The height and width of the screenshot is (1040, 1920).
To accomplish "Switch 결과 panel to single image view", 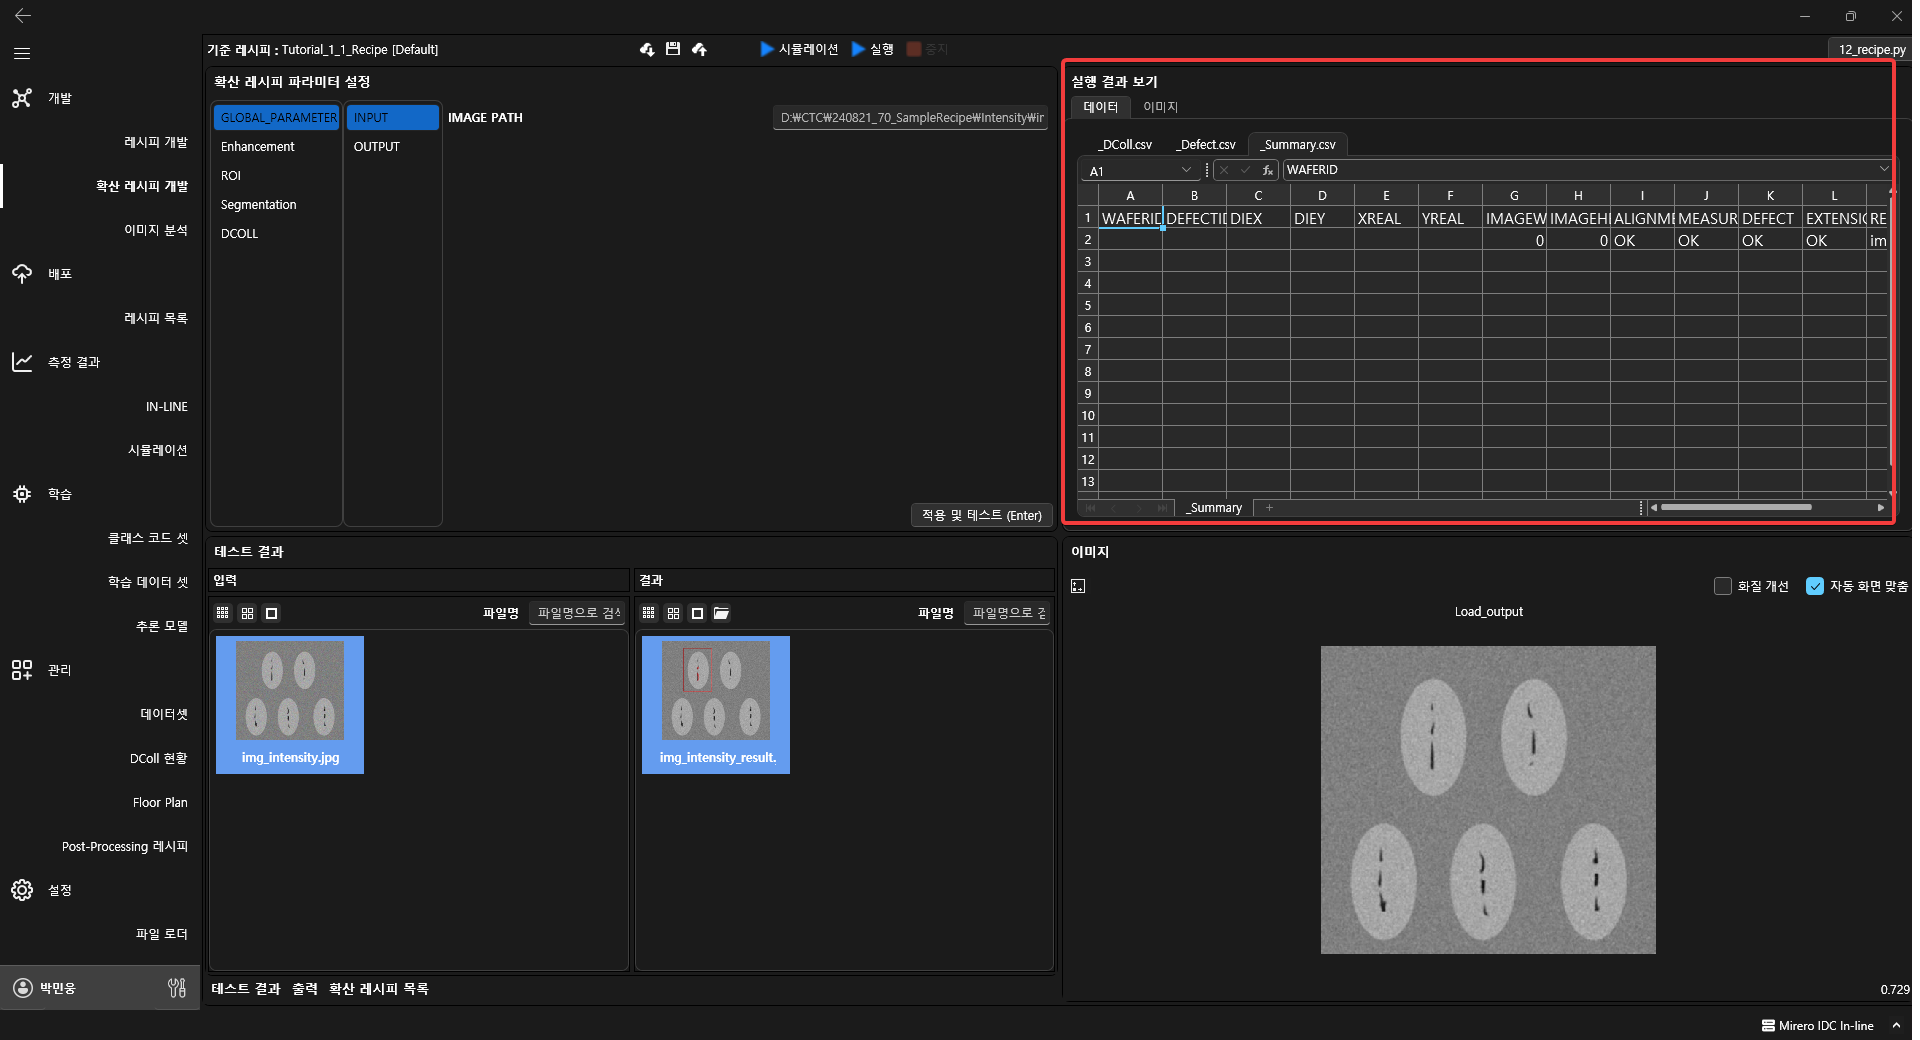I will pyautogui.click(x=697, y=613).
